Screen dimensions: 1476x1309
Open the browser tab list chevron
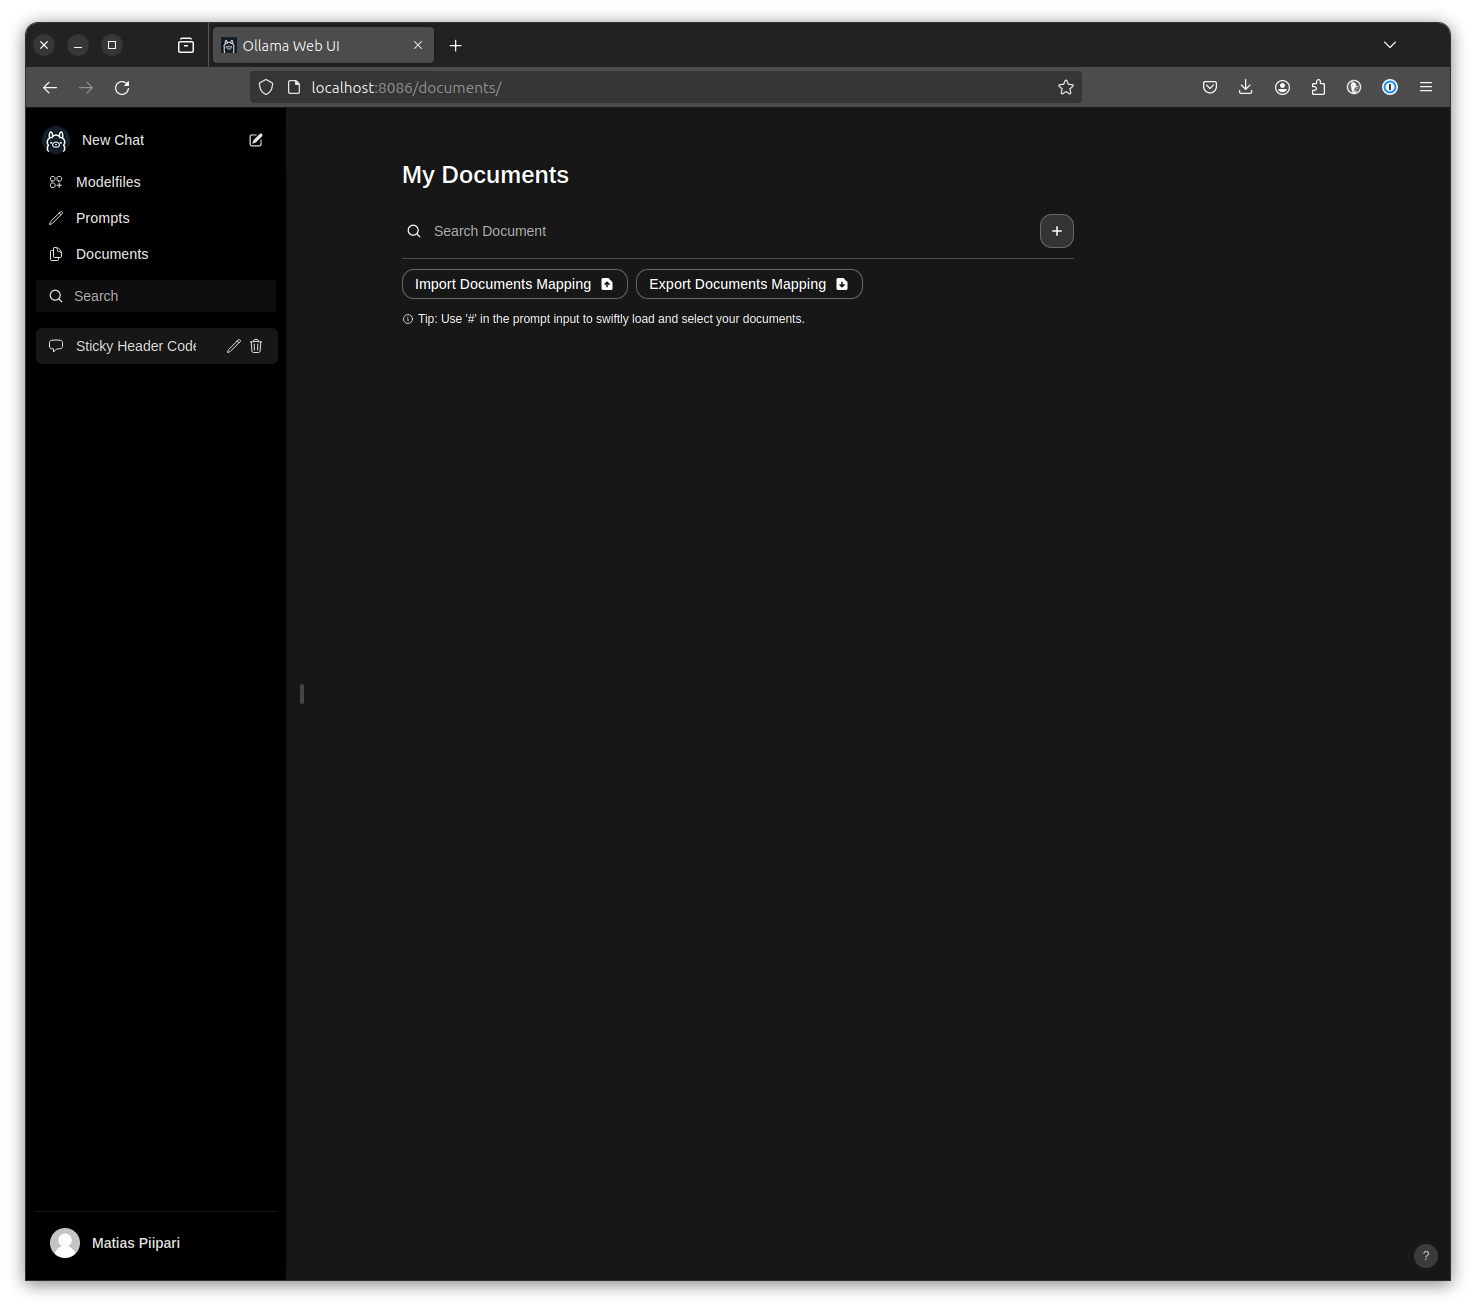[1390, 45]
